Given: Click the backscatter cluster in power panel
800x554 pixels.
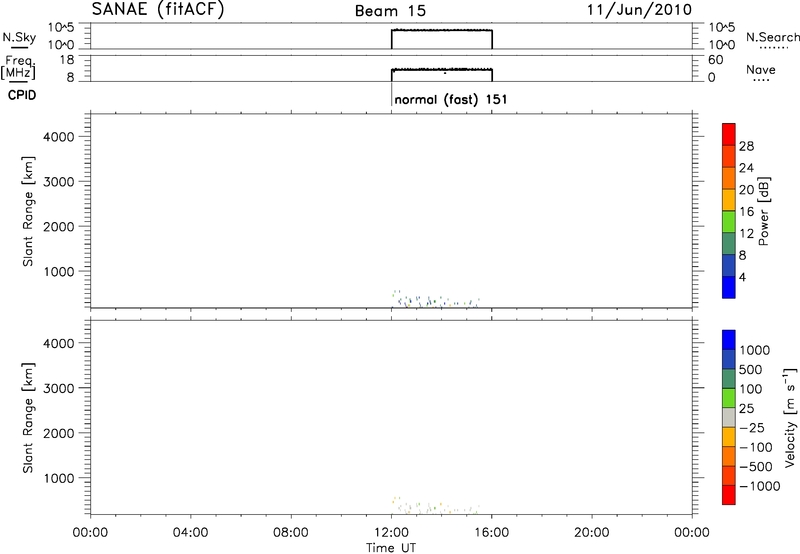Looking at the screenshot, I should pyautogui.click(x=436, y=299).
